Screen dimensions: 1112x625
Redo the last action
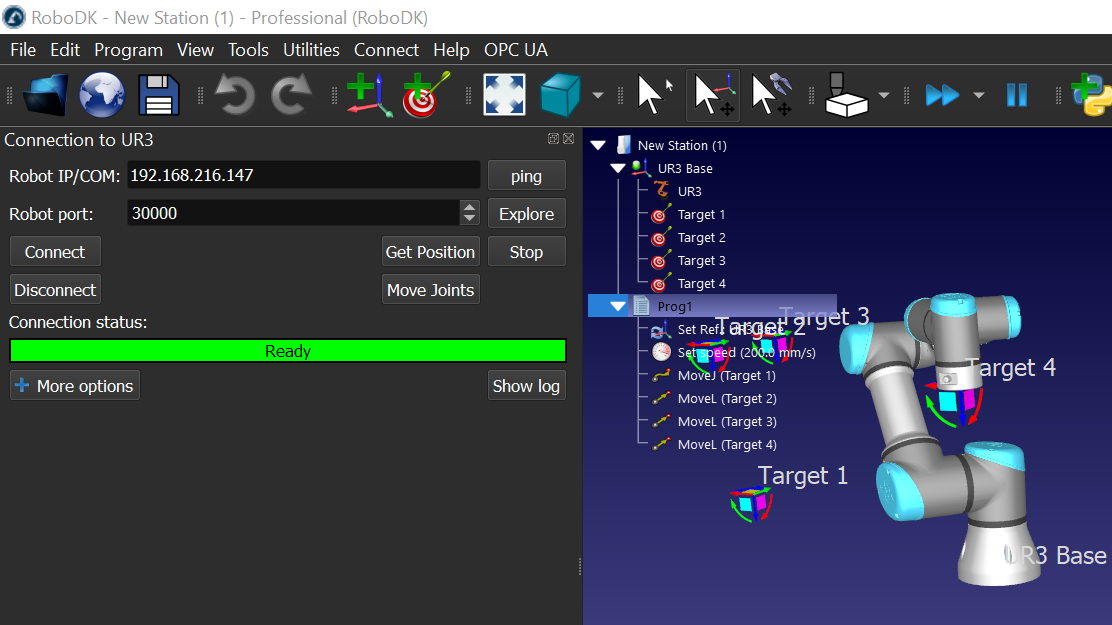pos(291,95)
